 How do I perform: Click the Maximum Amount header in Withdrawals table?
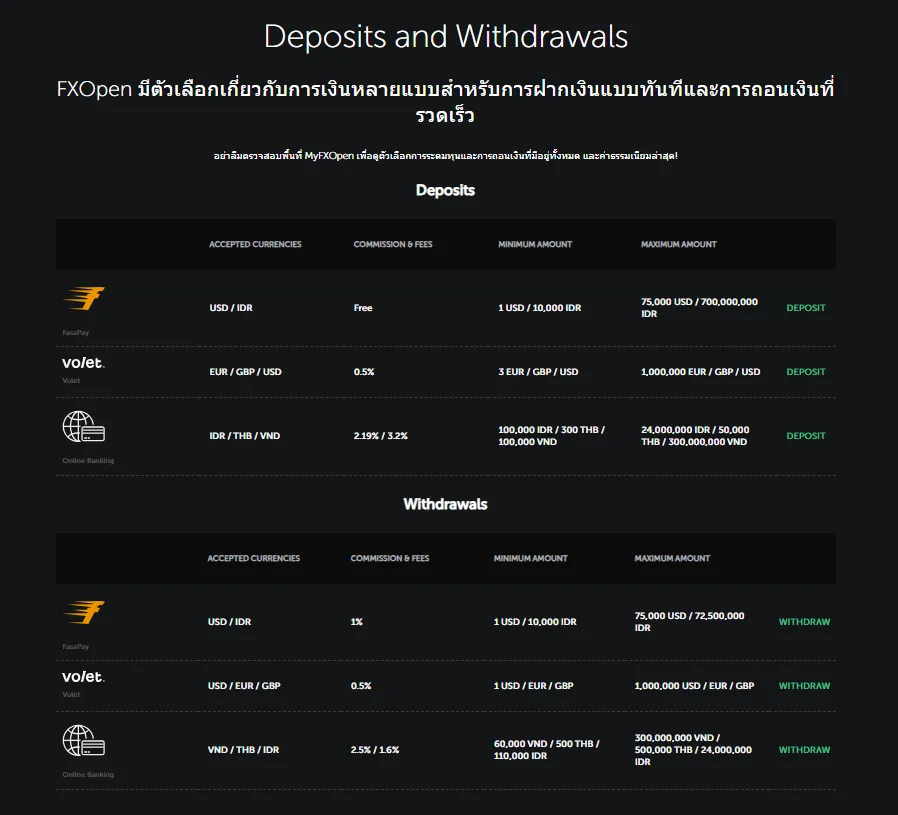pos(672,558)
